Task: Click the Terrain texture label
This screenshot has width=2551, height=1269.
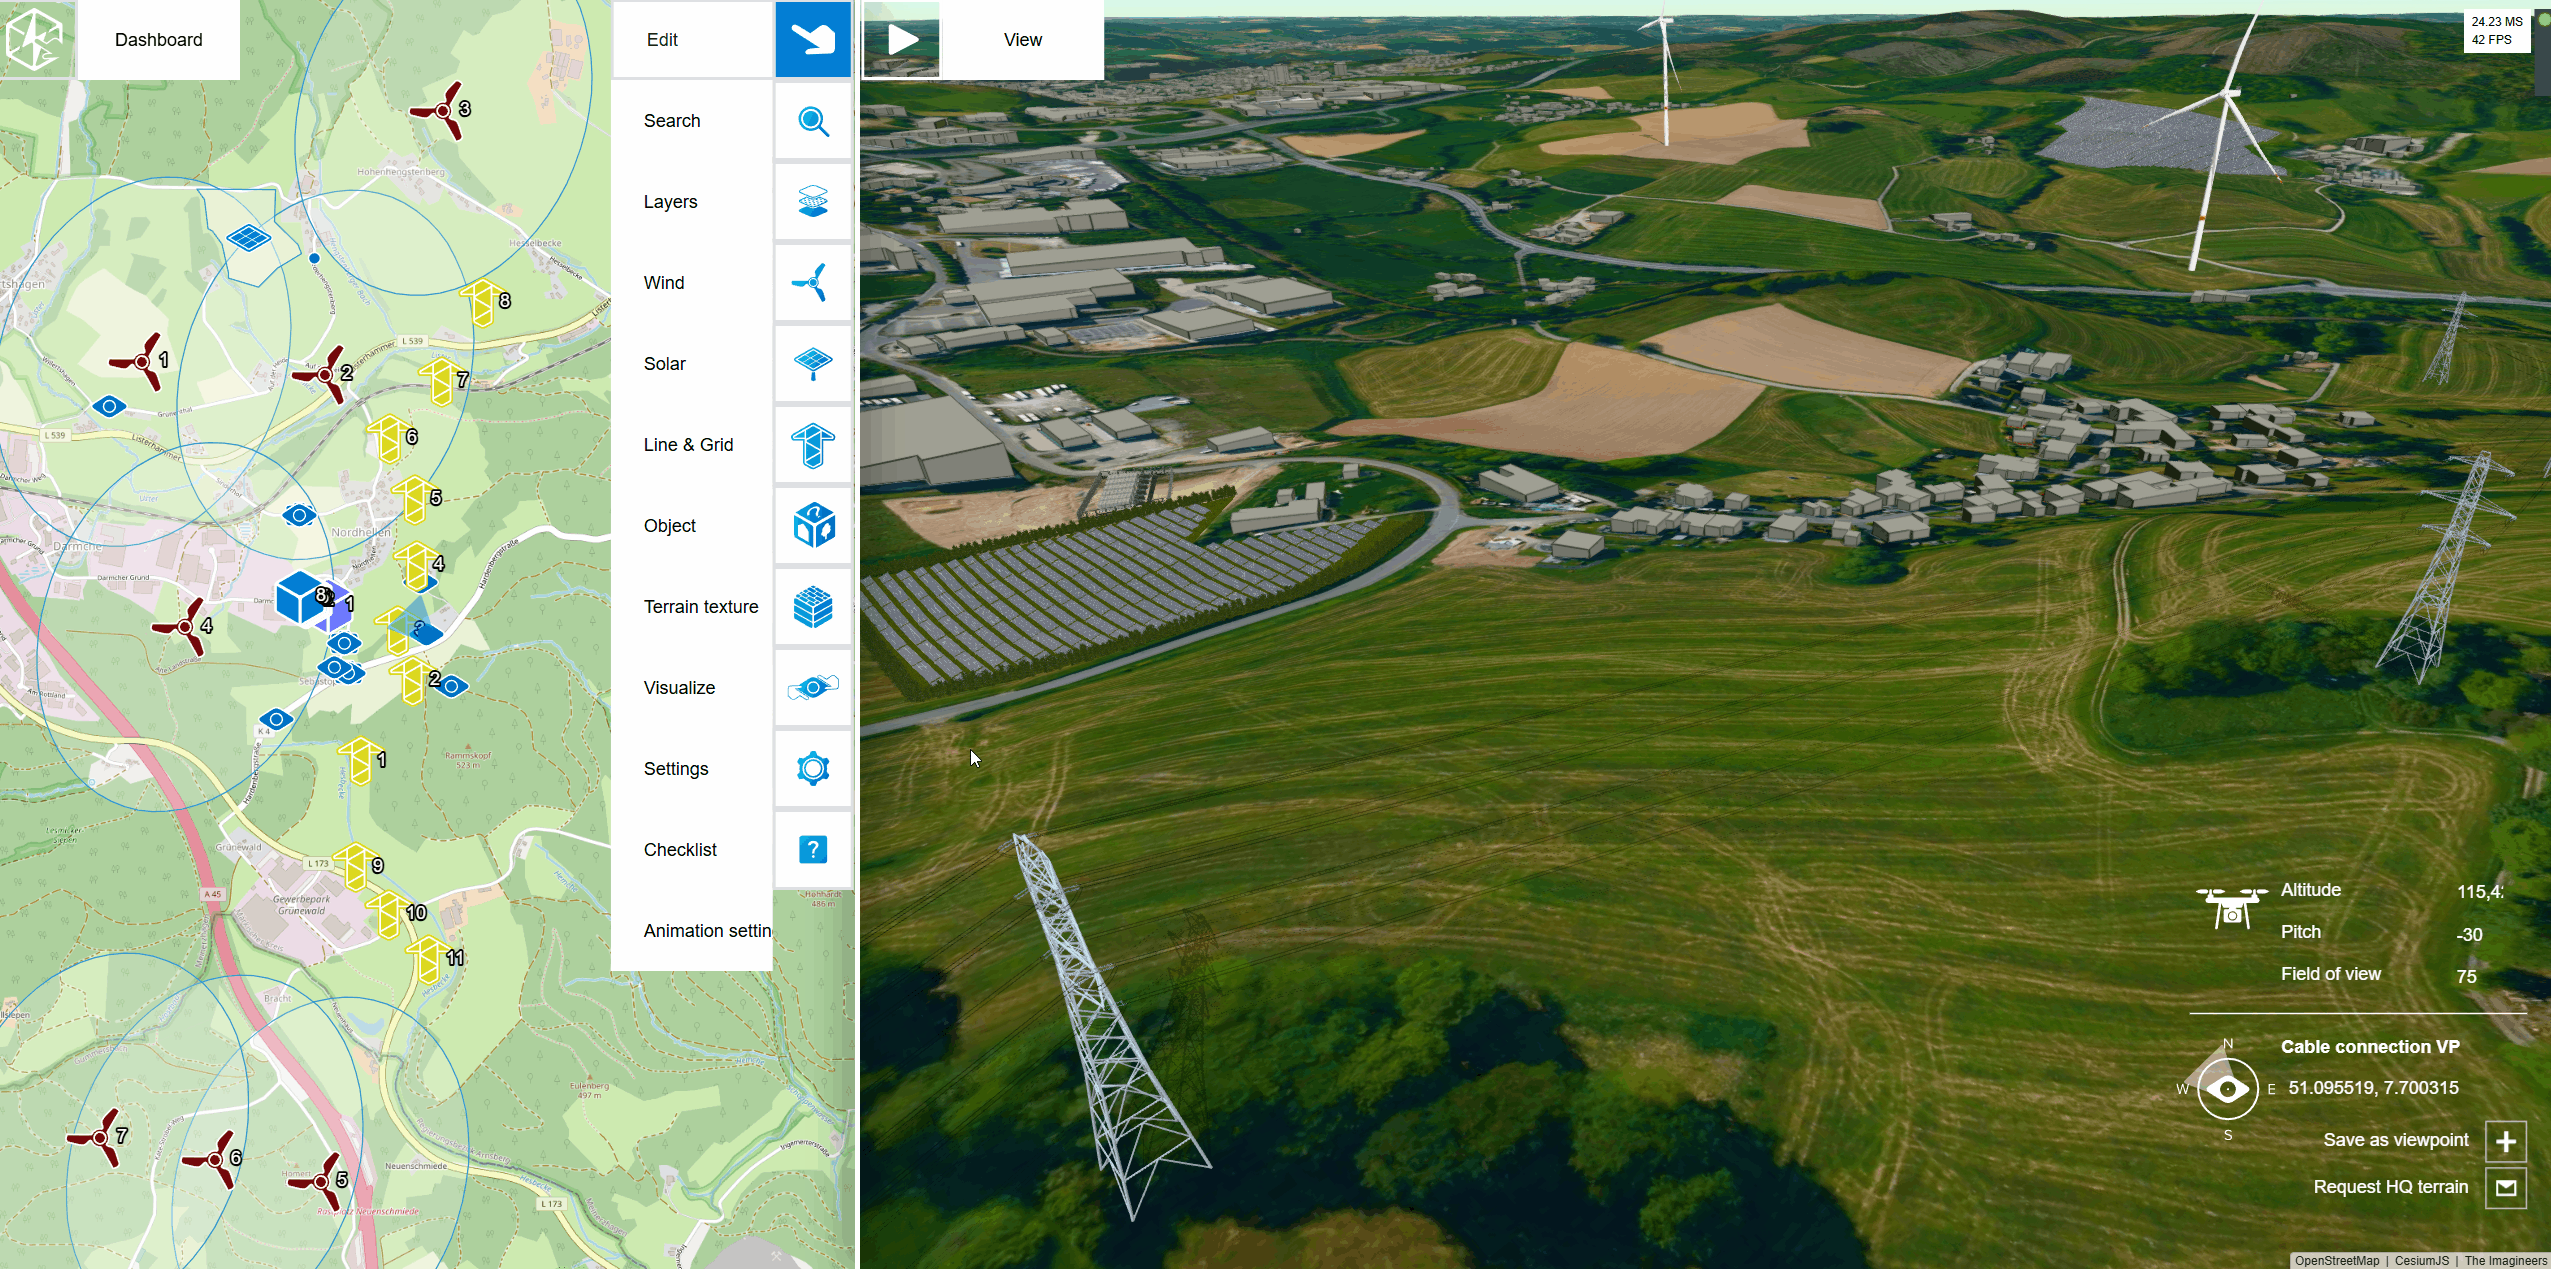Action: tap(701, 607)
